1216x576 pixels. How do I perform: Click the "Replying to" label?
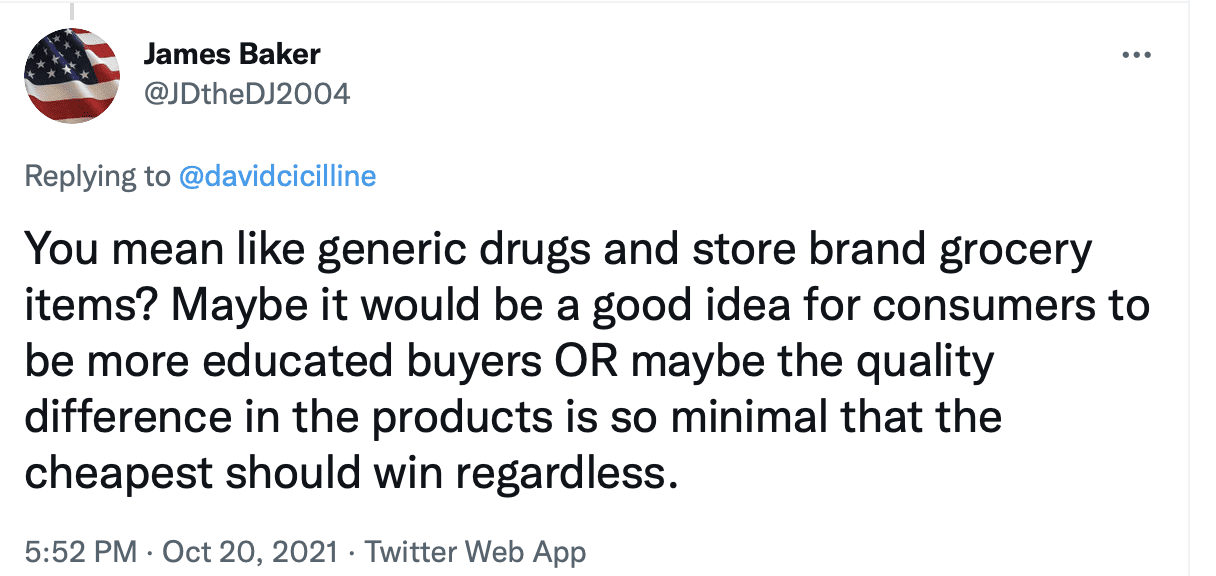click(x=97, y=177)
